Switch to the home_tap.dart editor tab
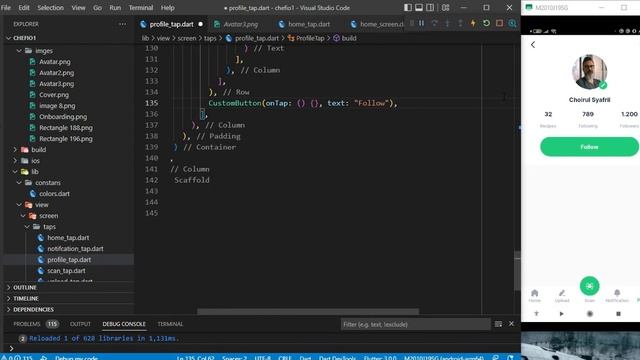The width and height of the screenshot is (640, 360). click(309, 24)
